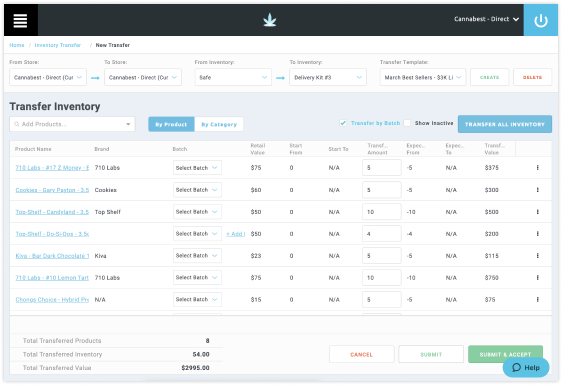562x385 pixels.
Task: Click the Submit & Accept button
Action: pyautogui.click(x=505, y=354)
